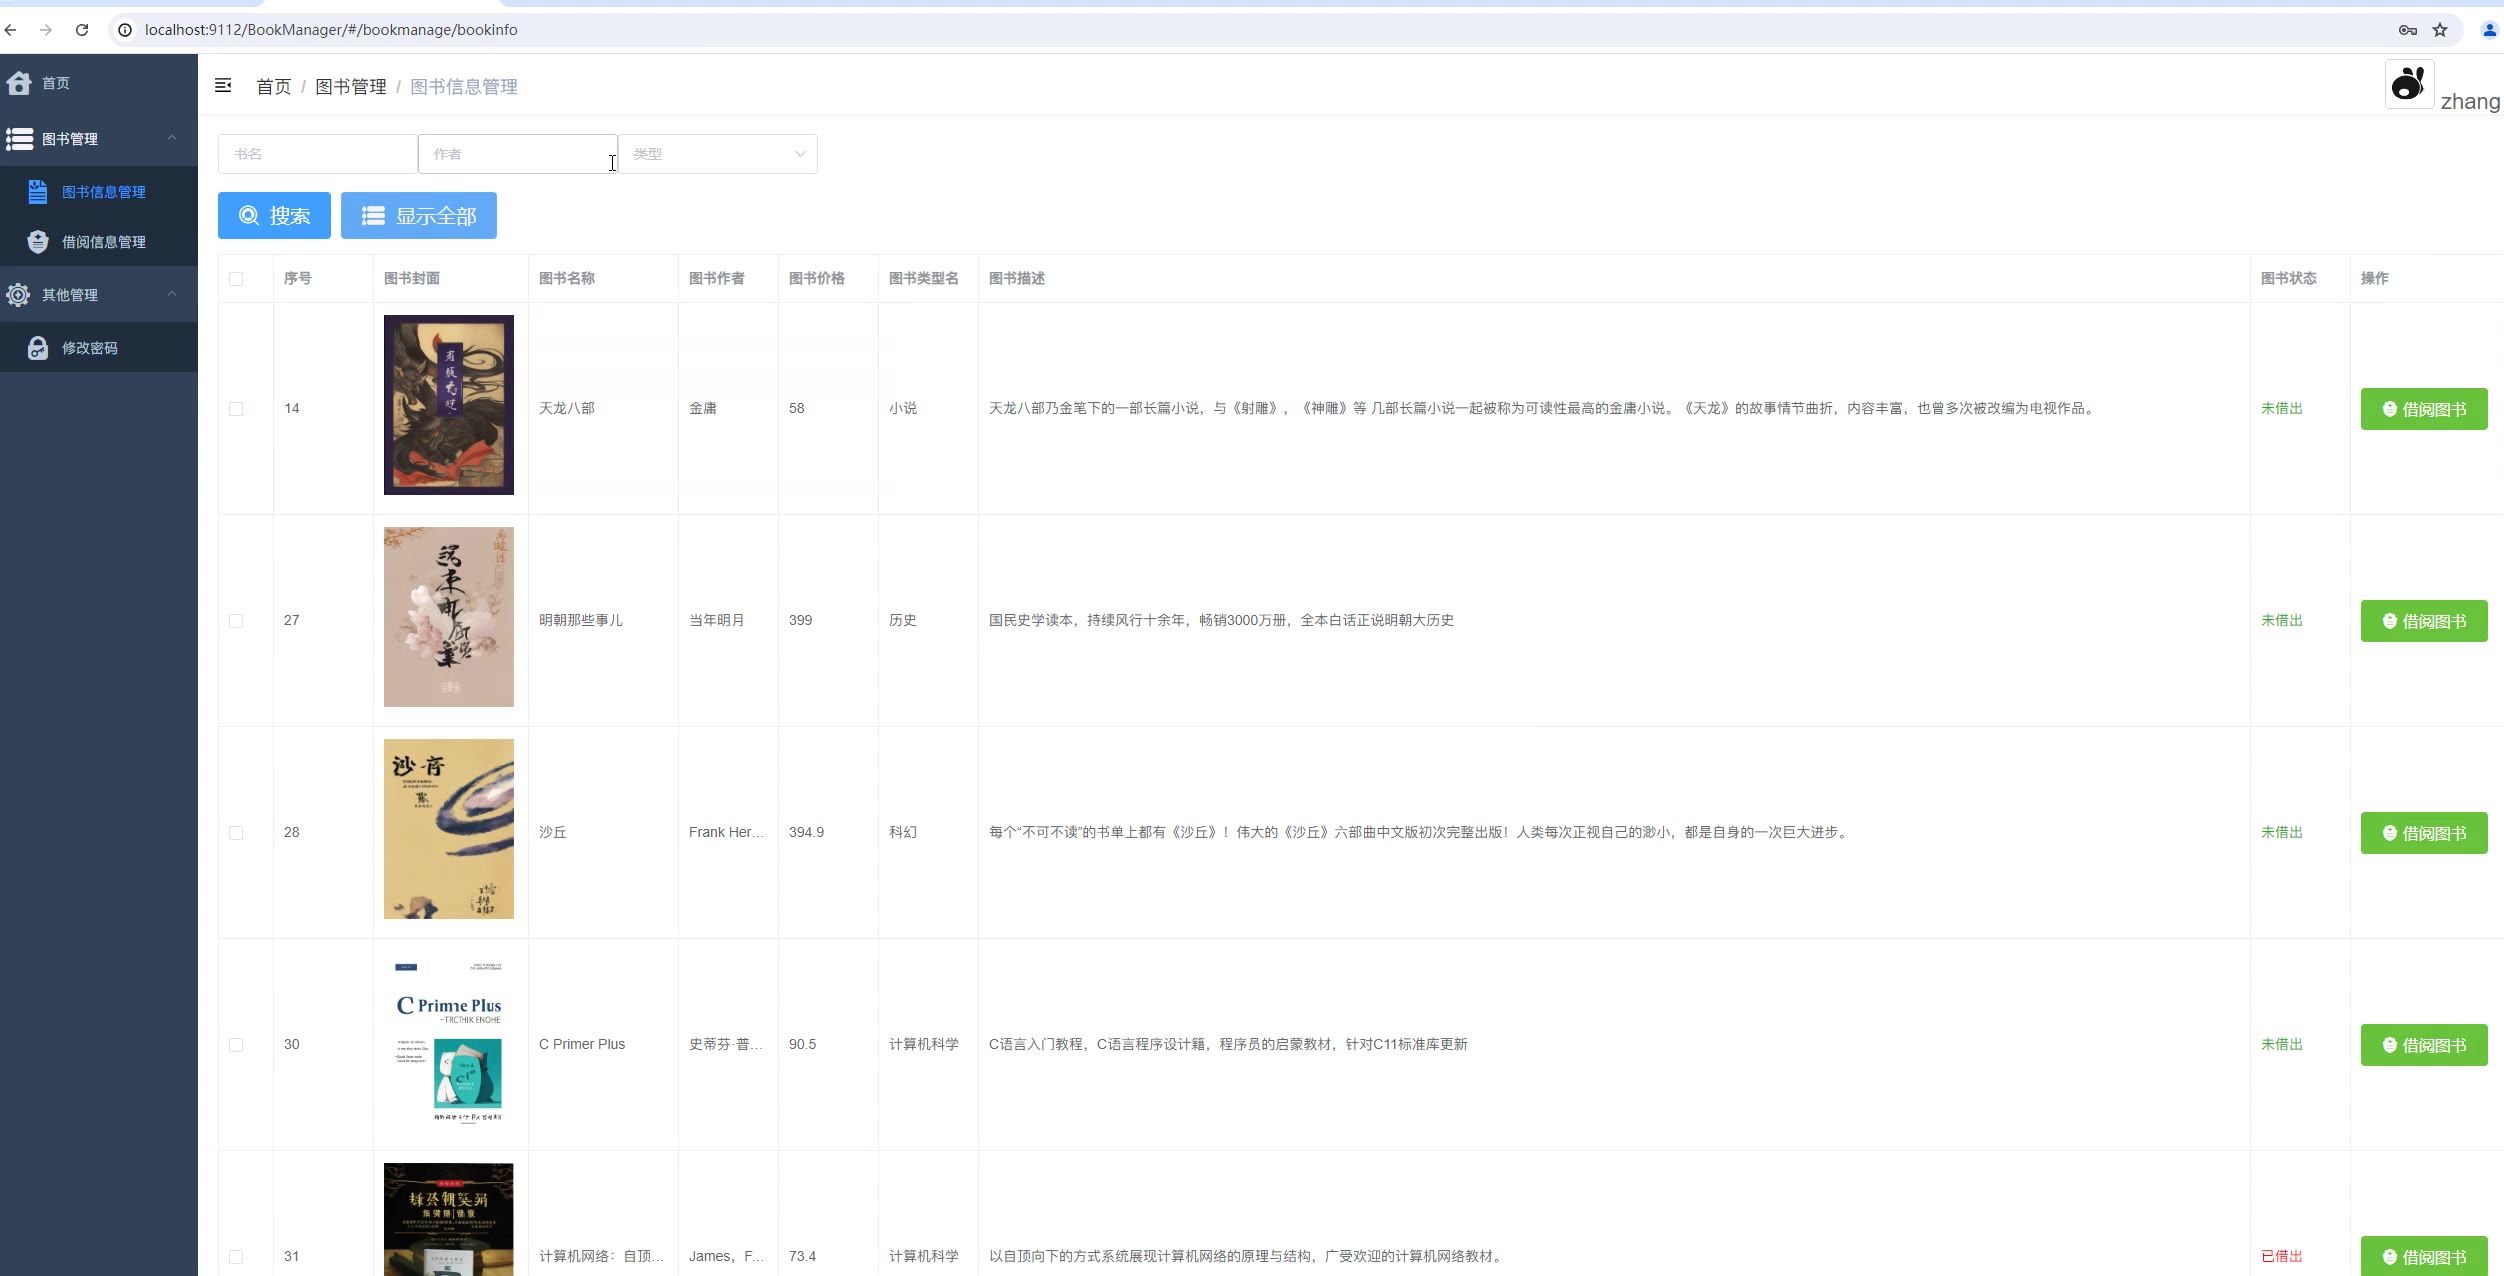Bookmark page using the star icon
This screenshot has height=1276, width=2504.
pos(2440,30)
